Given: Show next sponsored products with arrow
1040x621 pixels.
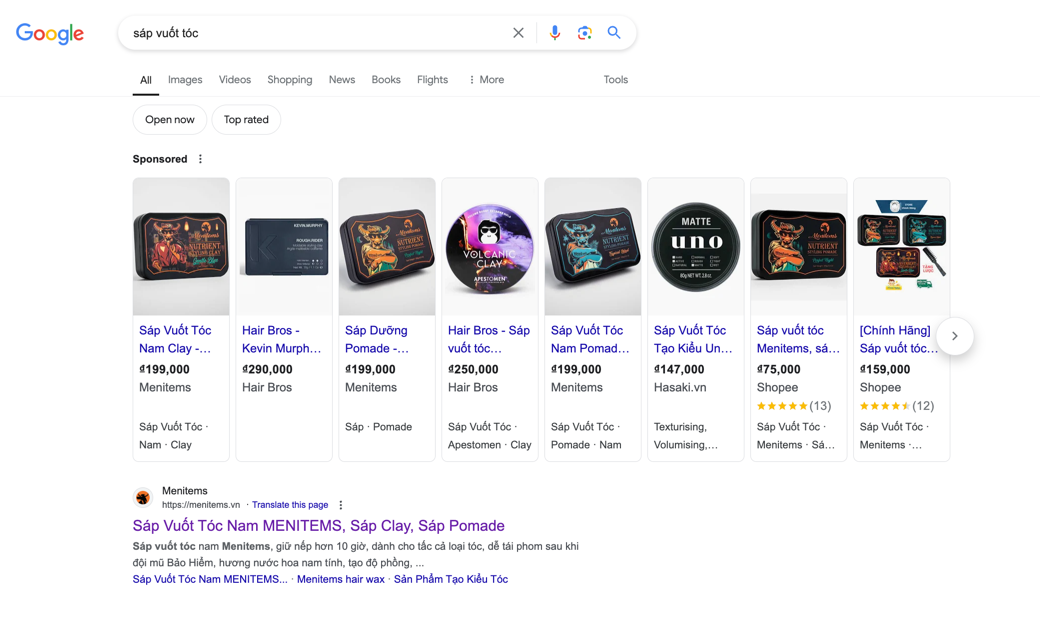Looking at the screenshot, I should click(954, 336).
